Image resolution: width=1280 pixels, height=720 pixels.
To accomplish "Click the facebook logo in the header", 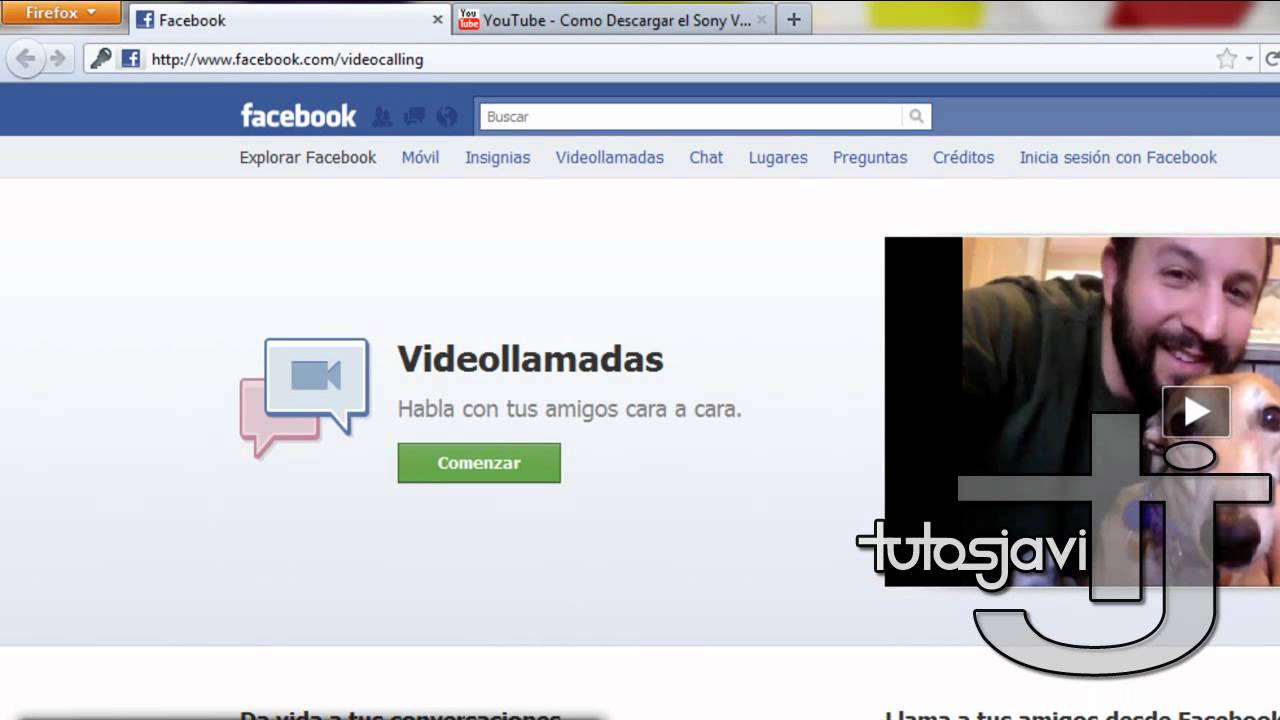I will tap(298, 116).
